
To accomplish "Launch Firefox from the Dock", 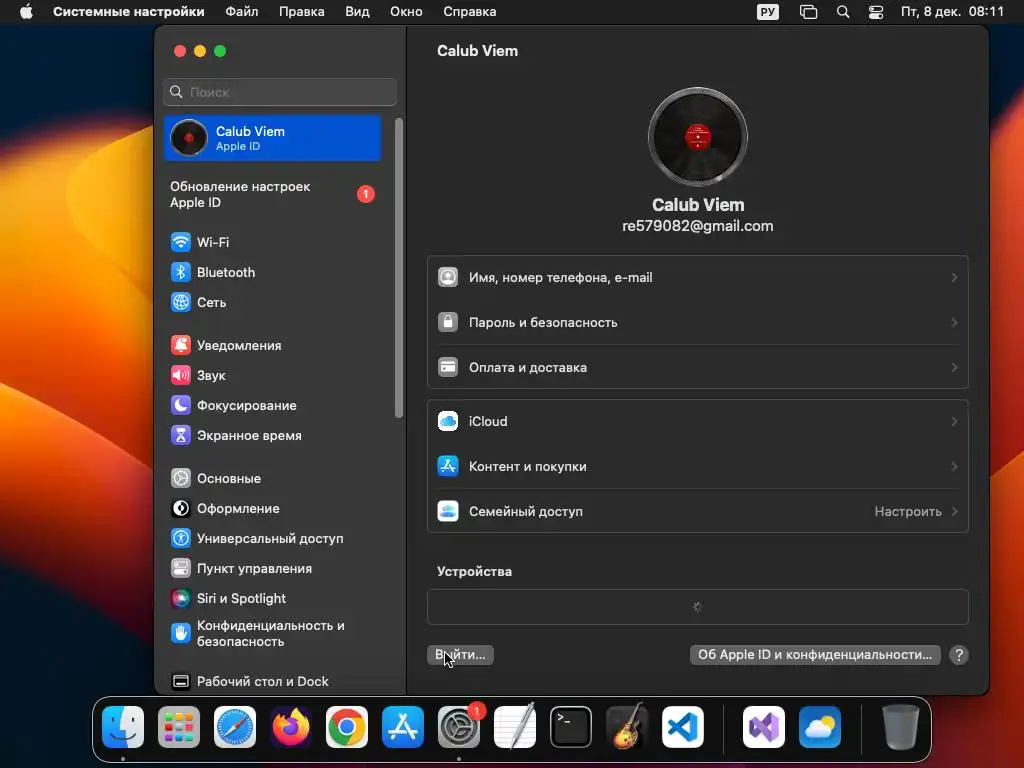I will click(291, 727).
